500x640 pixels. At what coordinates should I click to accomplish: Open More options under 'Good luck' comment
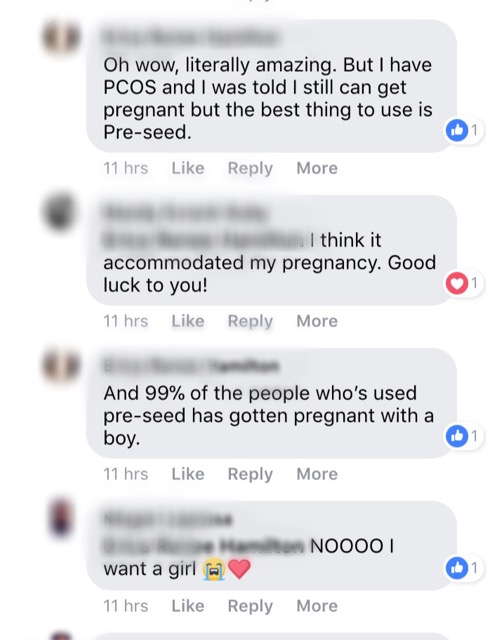[x=317, y=321]
